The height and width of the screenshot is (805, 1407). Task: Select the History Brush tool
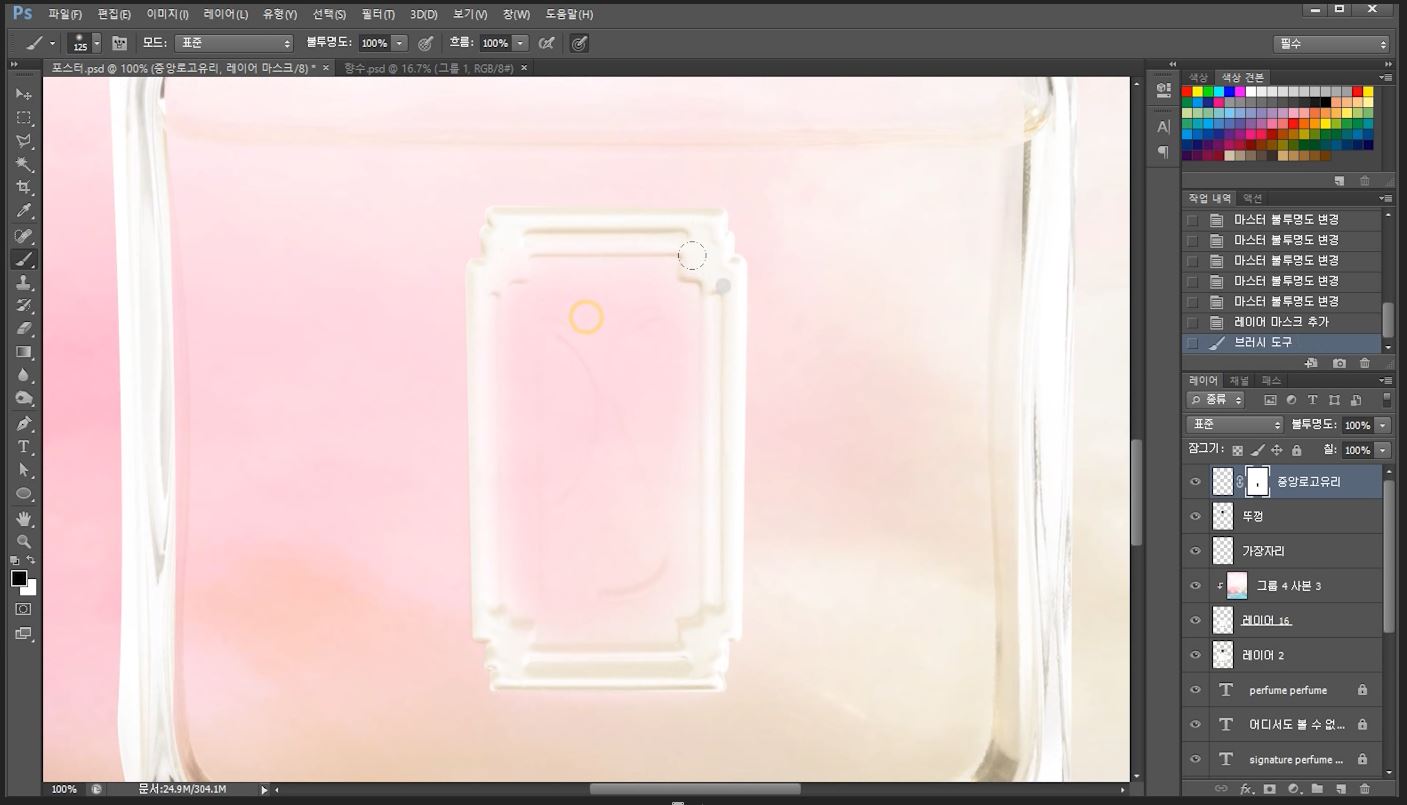coord(24,306)
